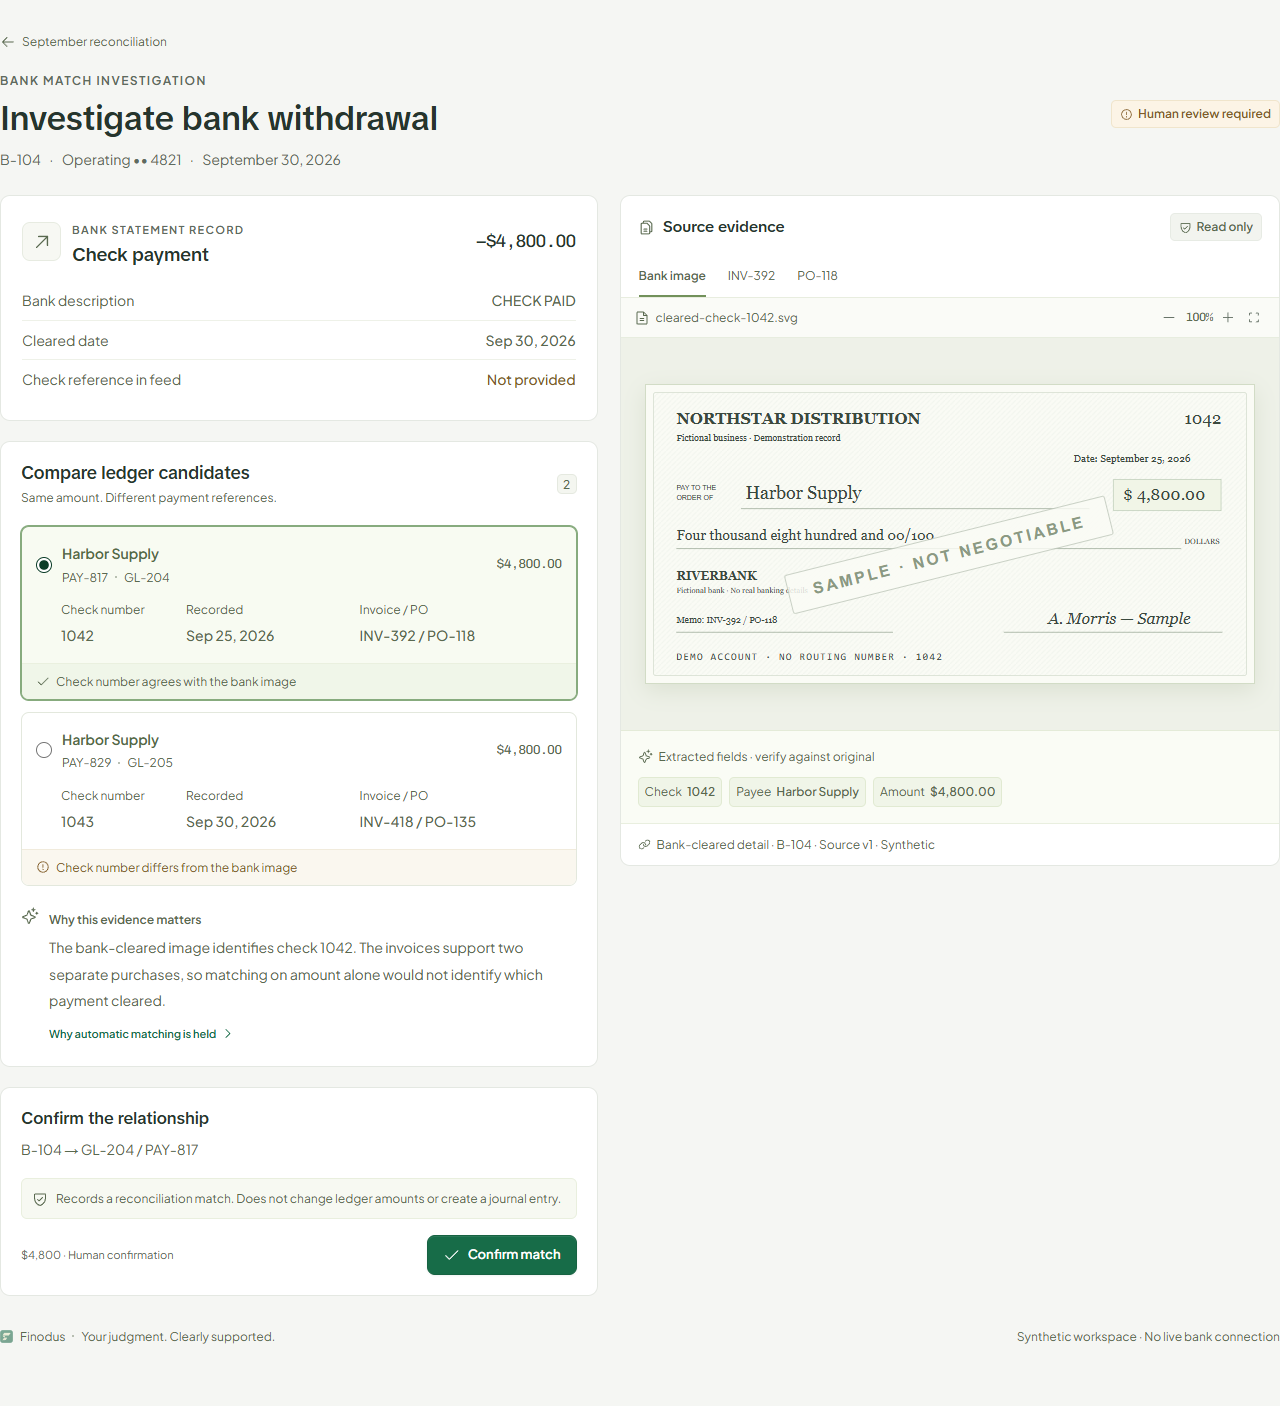
Task: Click warning icon beside check number differs
Action: pyautogui.click(x=43, y=867)
